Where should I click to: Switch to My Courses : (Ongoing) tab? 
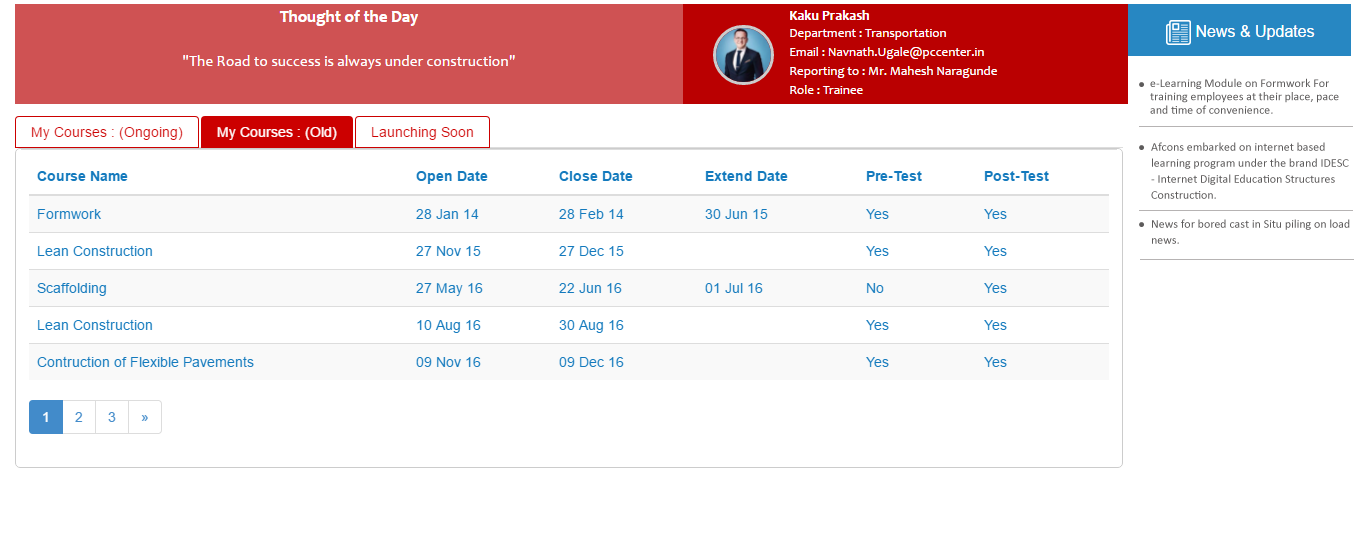coord(107,132)
